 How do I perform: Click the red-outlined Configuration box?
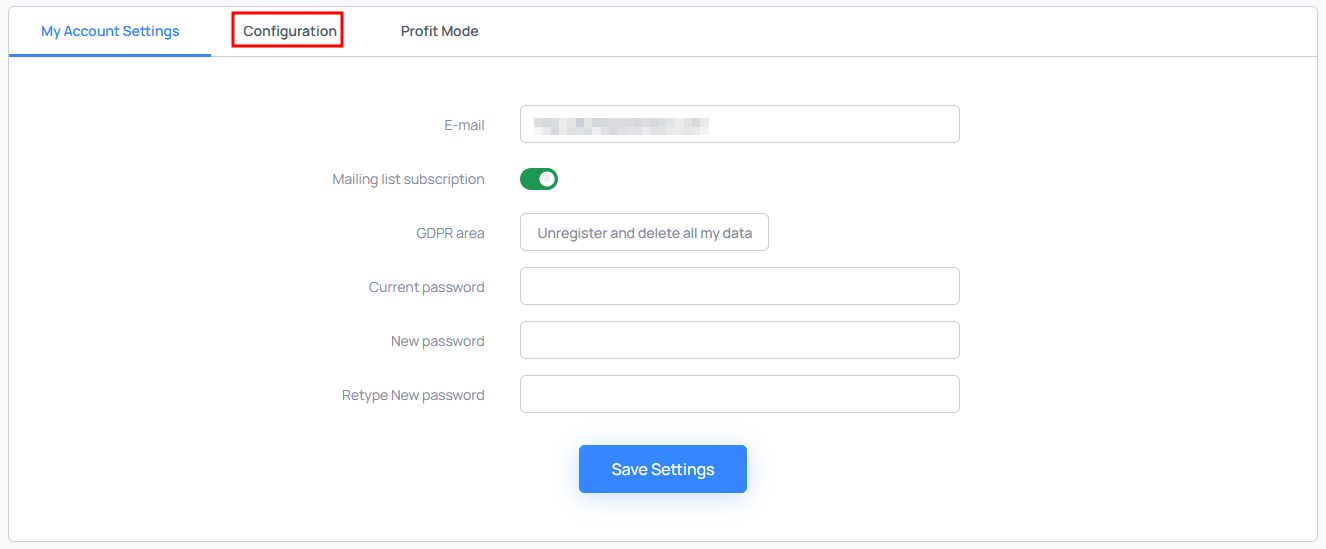click(288, 30)
